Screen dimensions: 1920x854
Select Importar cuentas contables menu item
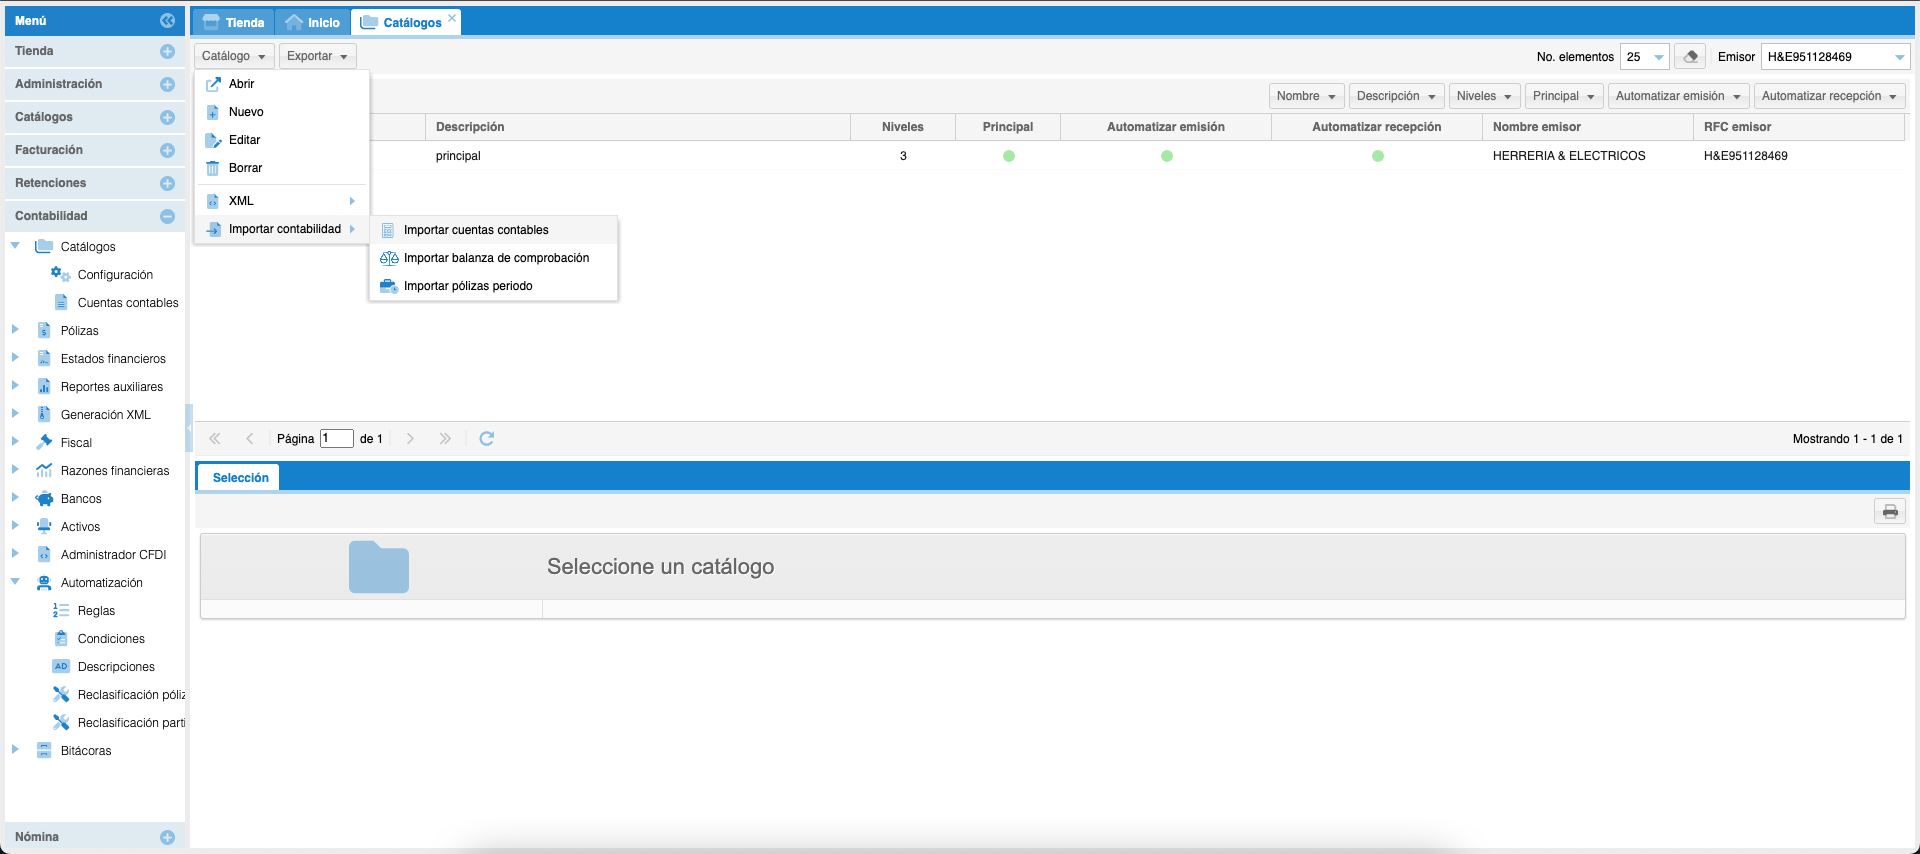click(476, 230)
